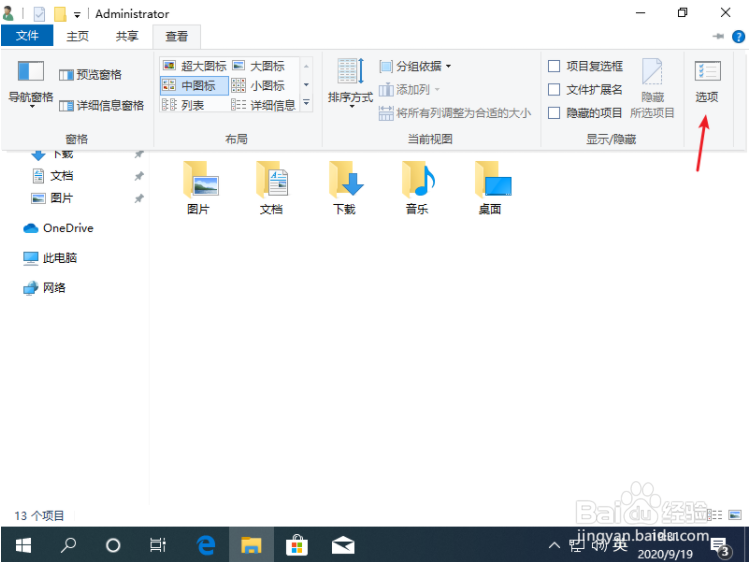Click new folder icon in title bar
Viewport: 750px width, 562px height.
pos(60,14)
